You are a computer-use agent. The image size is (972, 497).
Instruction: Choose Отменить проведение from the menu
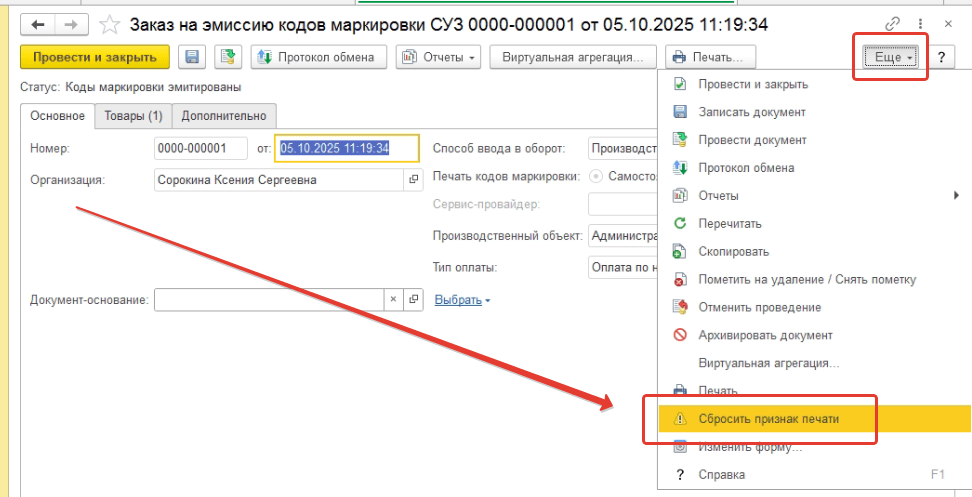[x=759, y=307]
